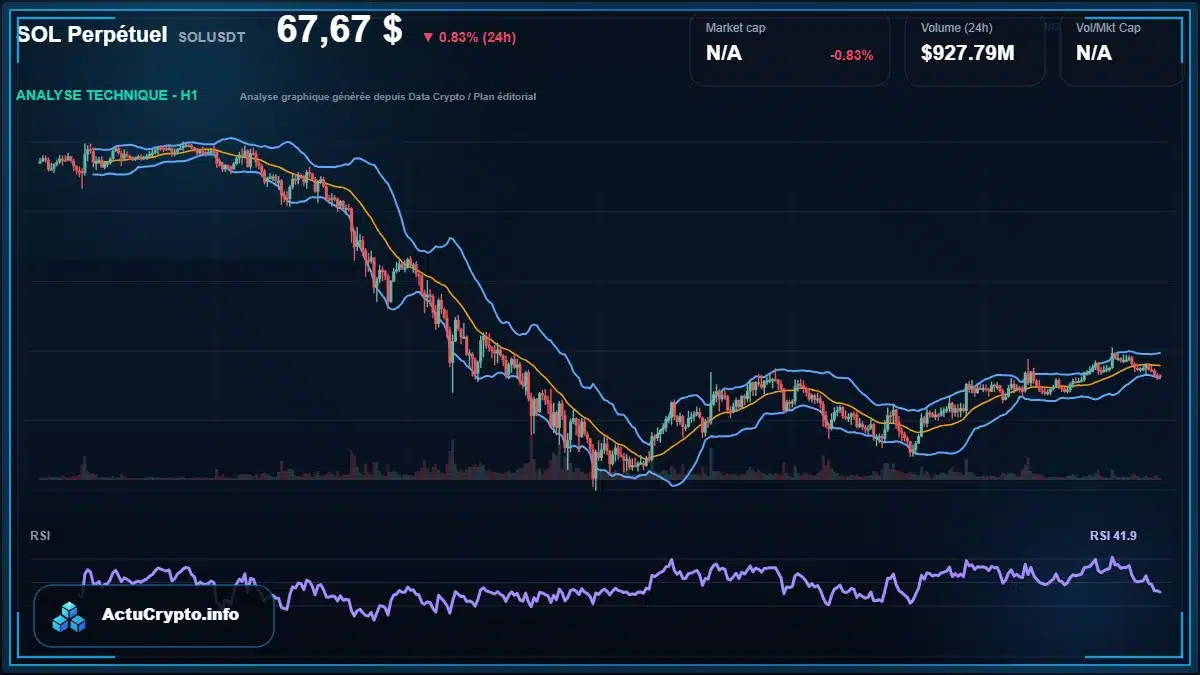Click the Vol/Mkt Cap card
The height and width of the screenshot is (675, 1200).
pos(1122,50)
